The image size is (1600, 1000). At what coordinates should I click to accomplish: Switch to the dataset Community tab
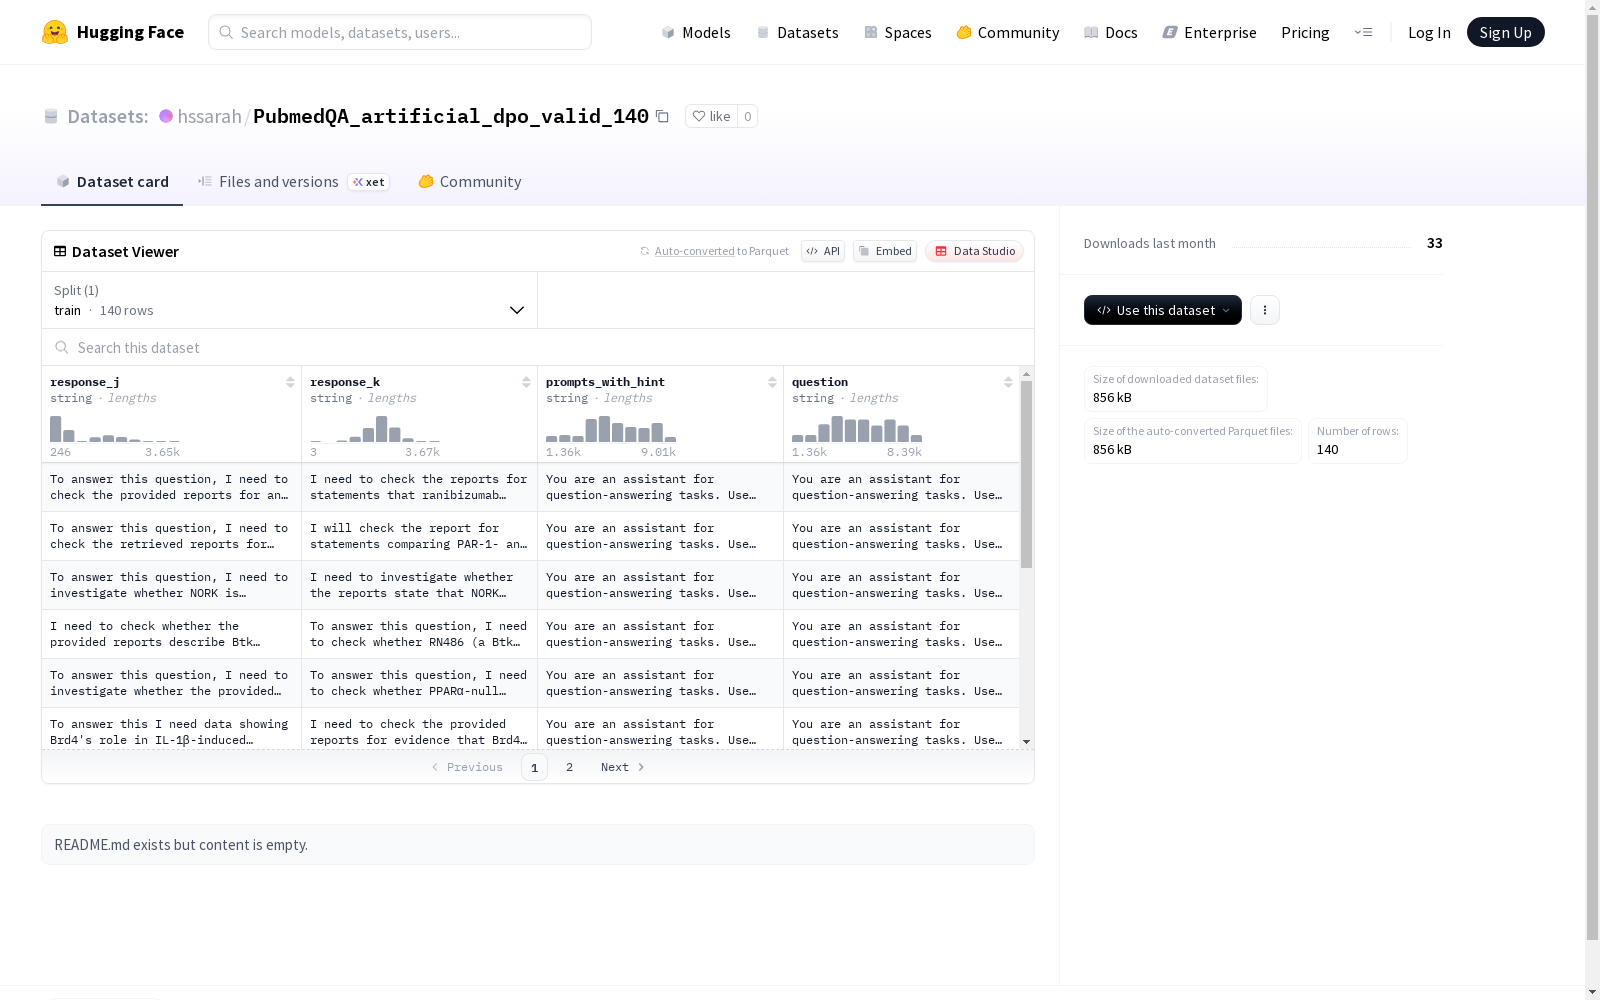(x=470, y=182)
